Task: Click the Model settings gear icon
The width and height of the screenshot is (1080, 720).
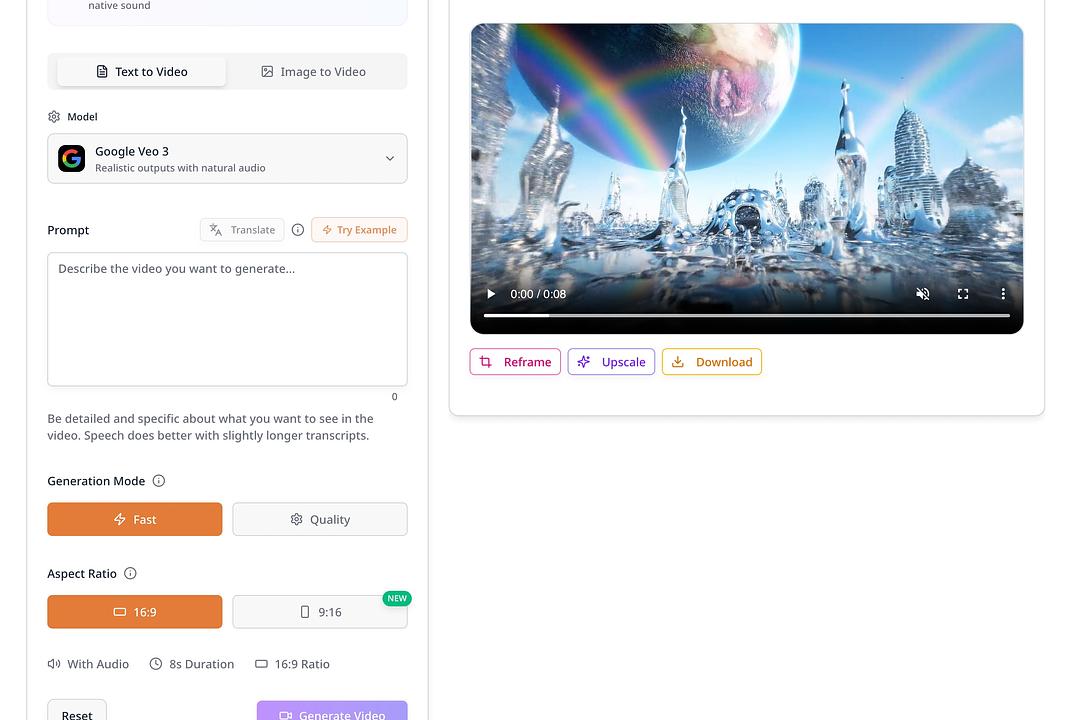Action: [x=54, y=116]
